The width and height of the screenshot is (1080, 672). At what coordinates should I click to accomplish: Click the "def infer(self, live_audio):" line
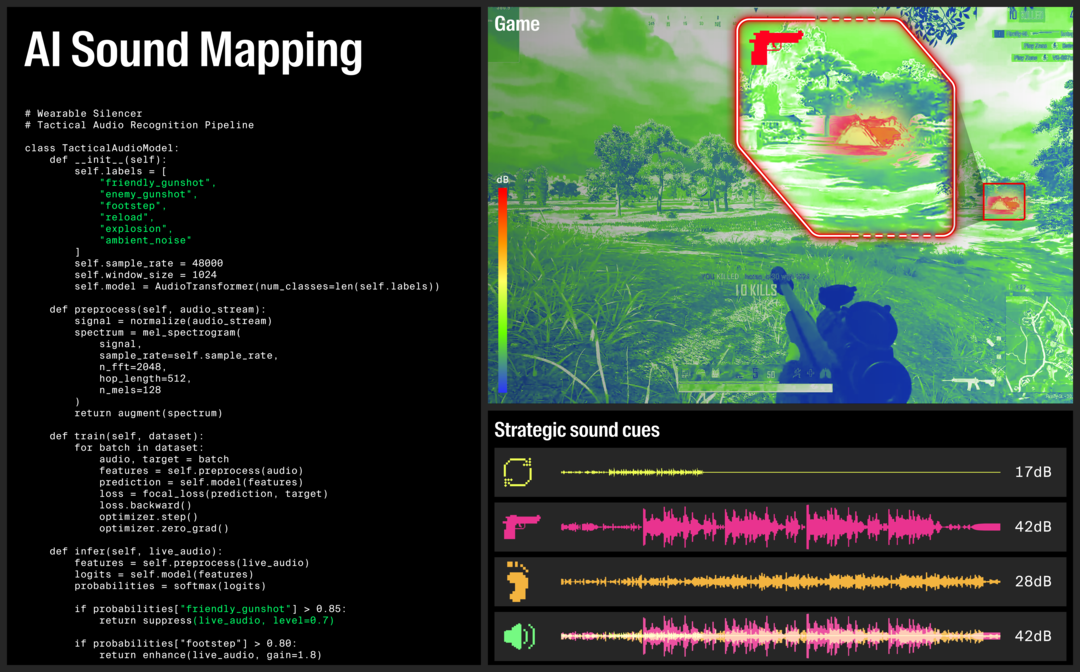(x=136, y=551)
